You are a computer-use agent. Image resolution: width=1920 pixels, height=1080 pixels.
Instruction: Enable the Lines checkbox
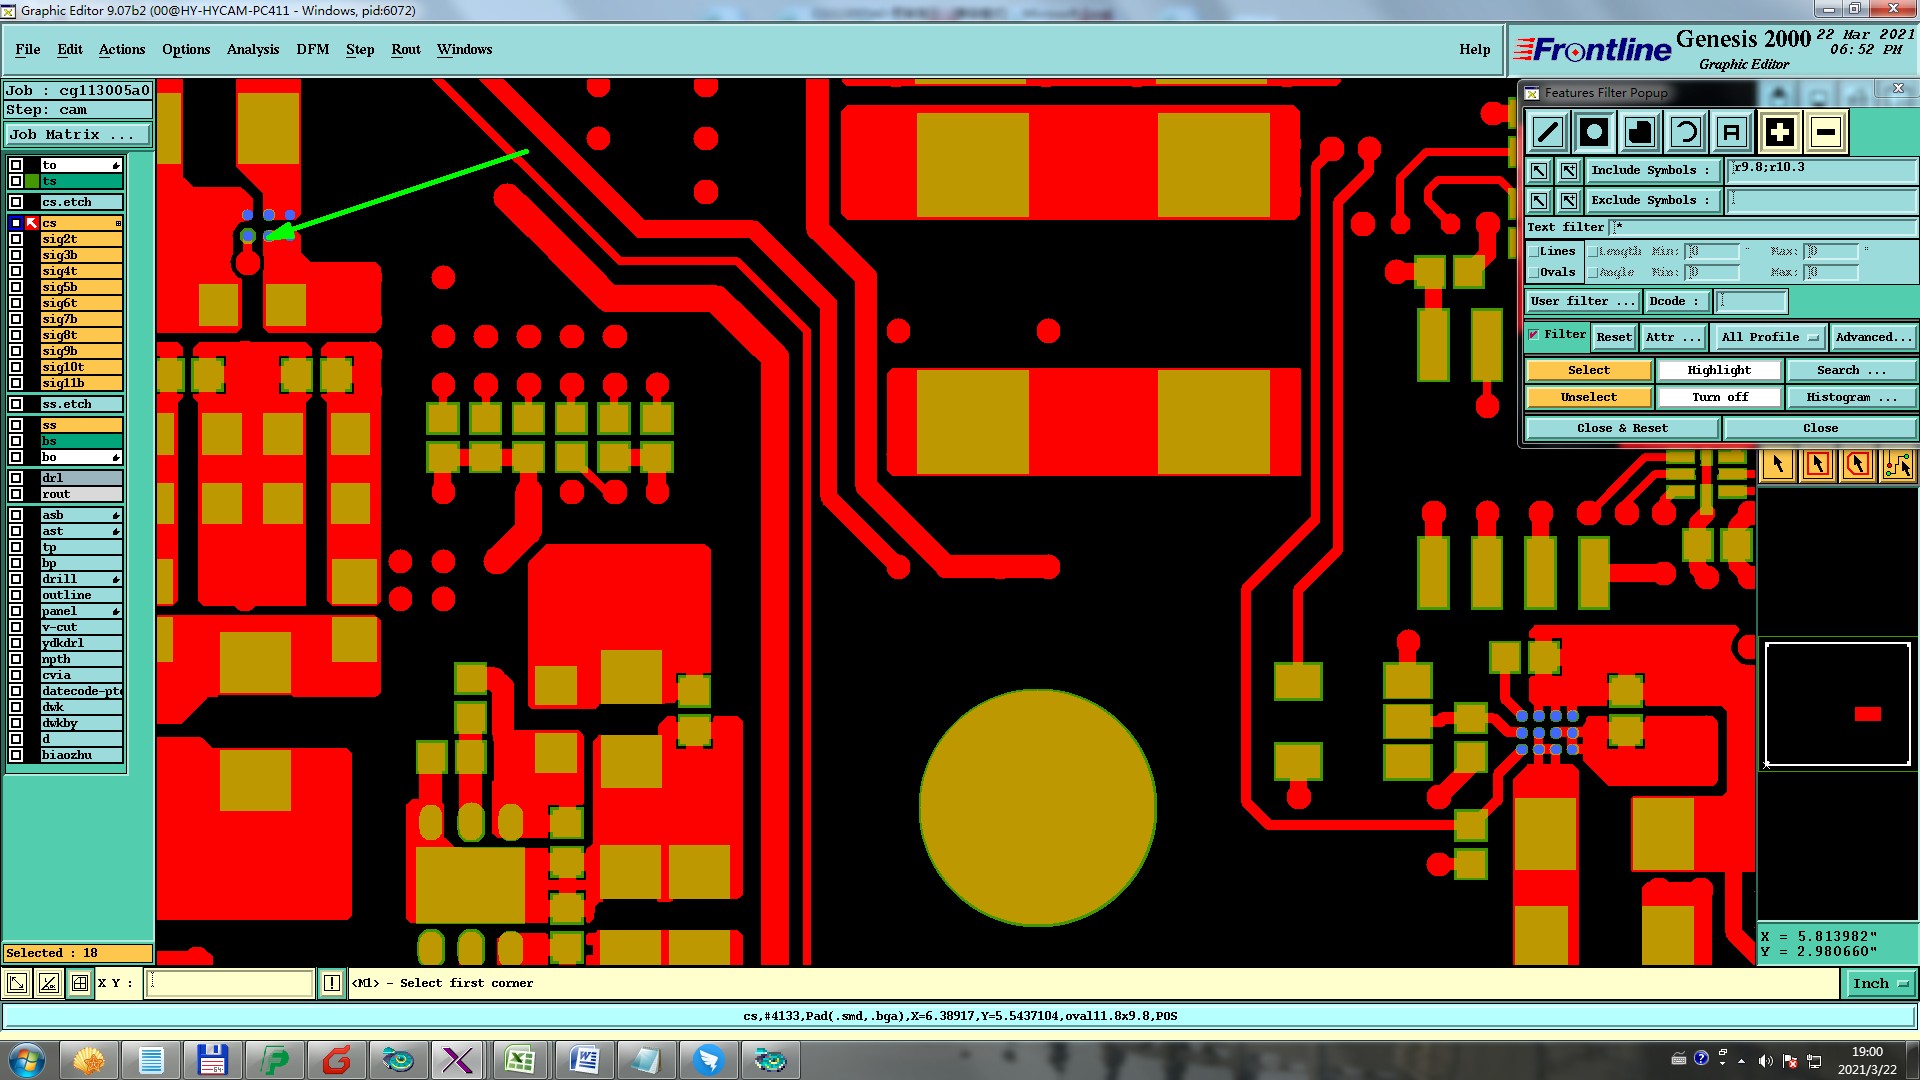(x=1534, y=252)
